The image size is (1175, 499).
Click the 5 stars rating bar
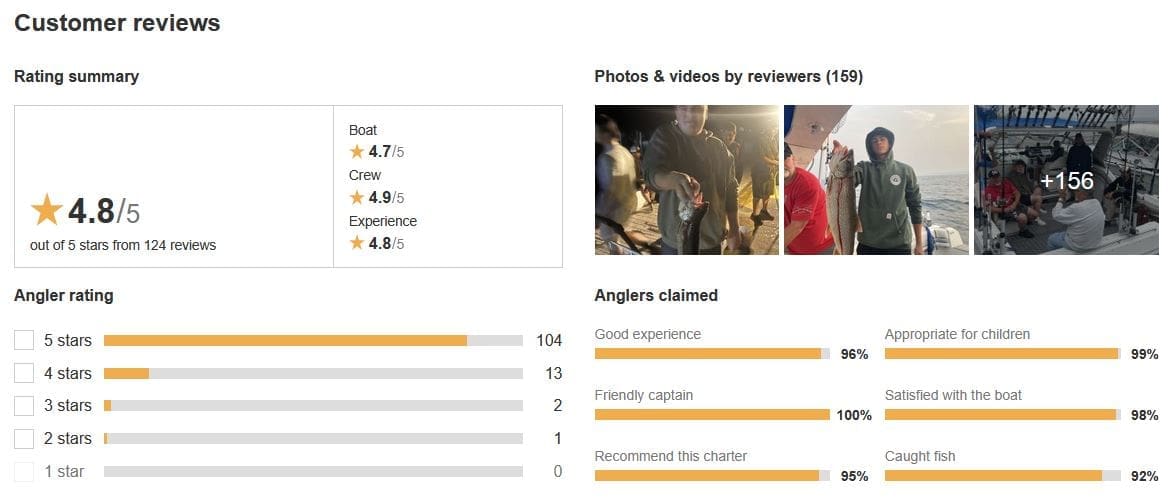pyautogui.click(x=313, y=340)
